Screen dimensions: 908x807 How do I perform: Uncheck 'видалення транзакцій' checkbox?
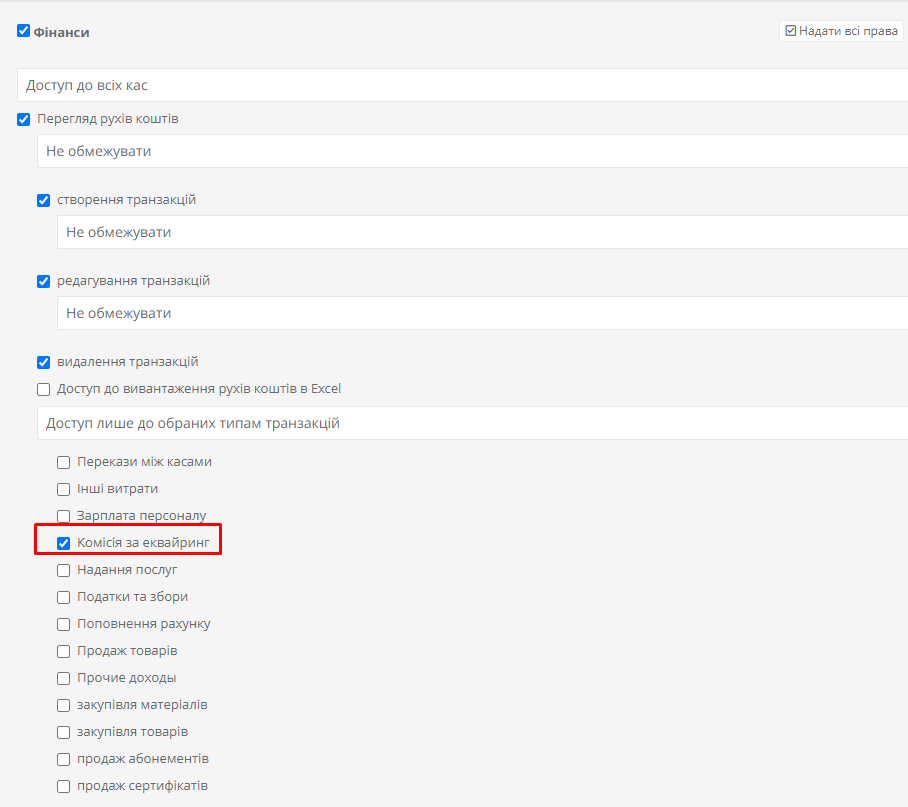point(43,362)
